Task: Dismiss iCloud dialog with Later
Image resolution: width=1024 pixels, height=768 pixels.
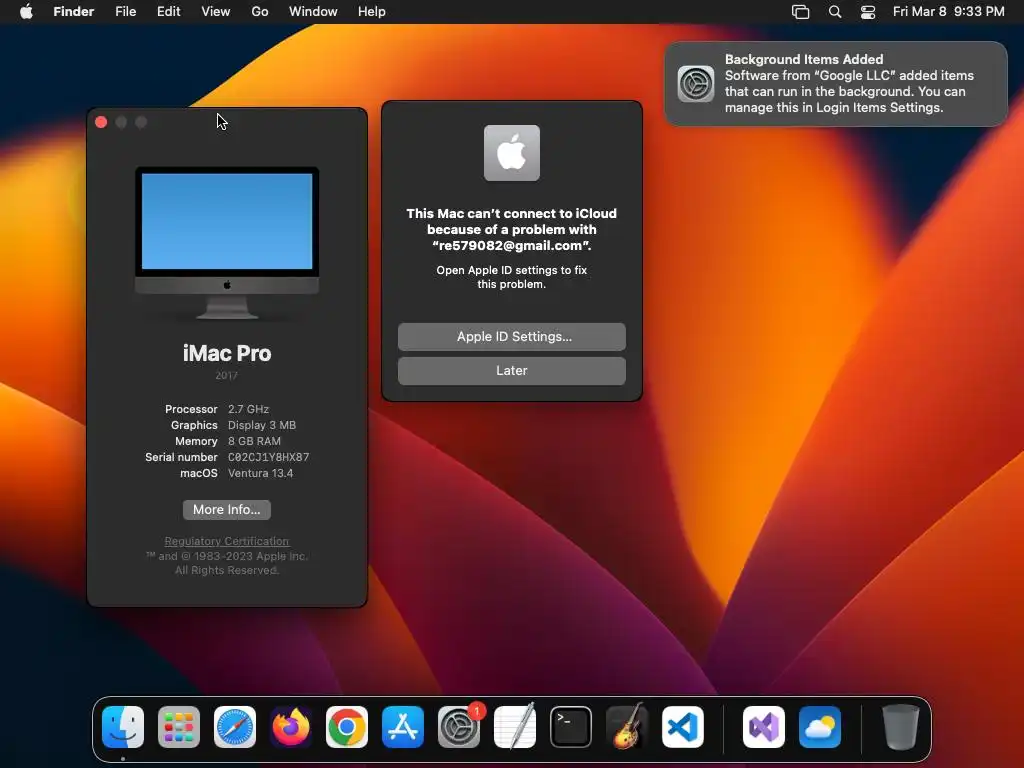Action: 512,370
